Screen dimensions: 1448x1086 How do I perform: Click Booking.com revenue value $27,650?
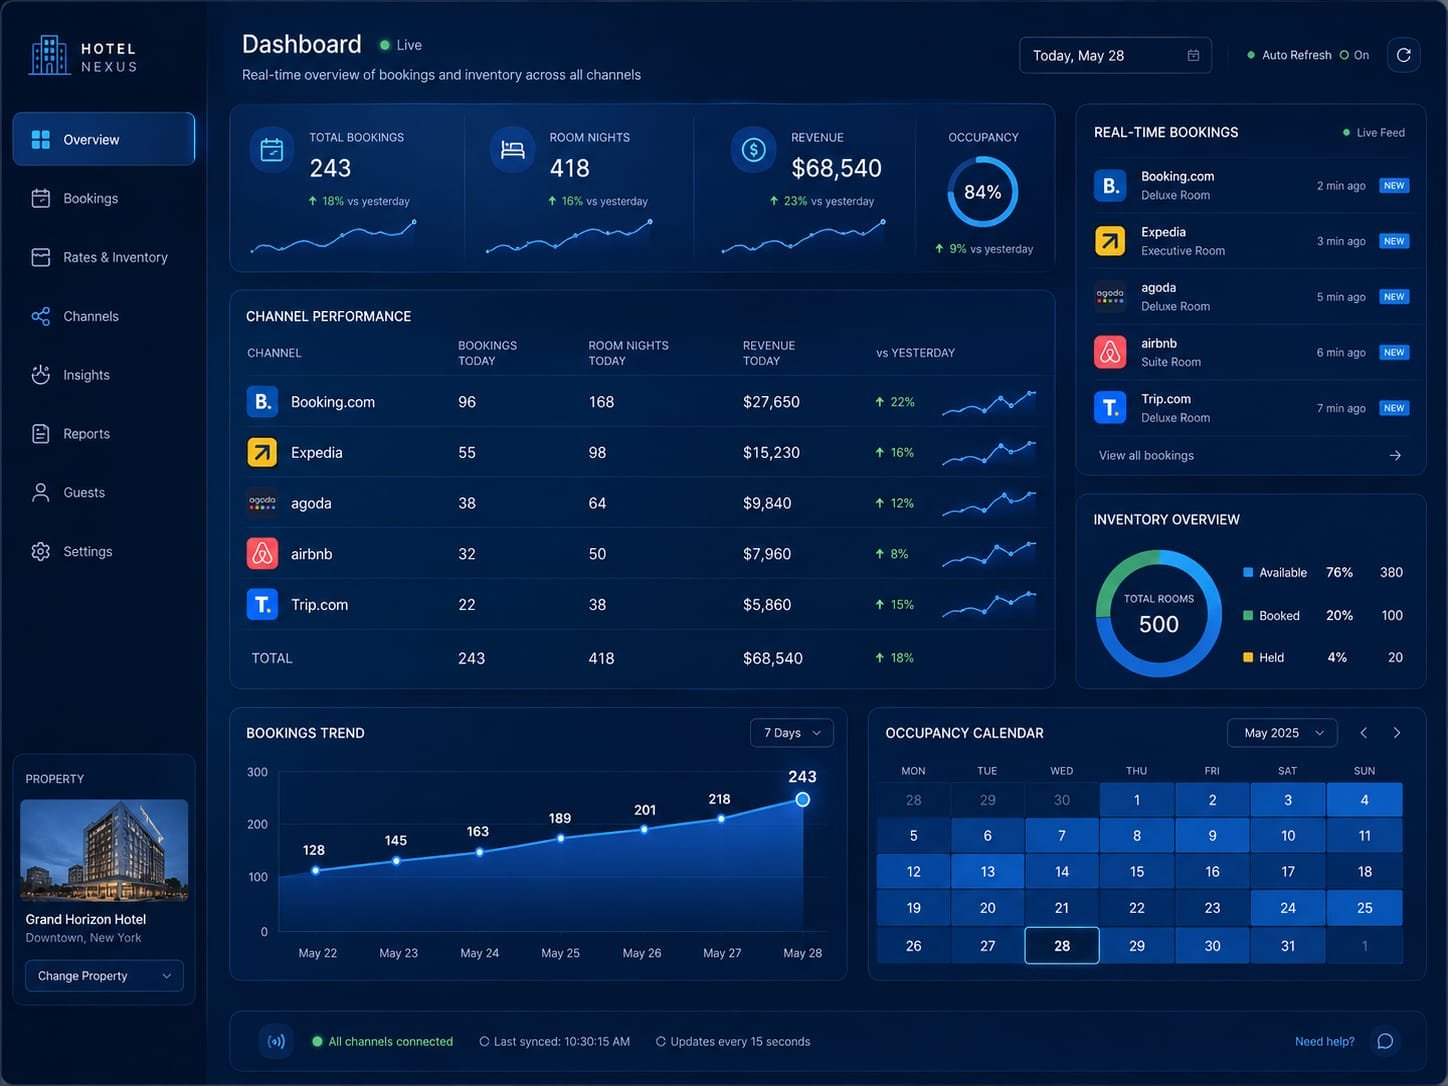point(771,402)
